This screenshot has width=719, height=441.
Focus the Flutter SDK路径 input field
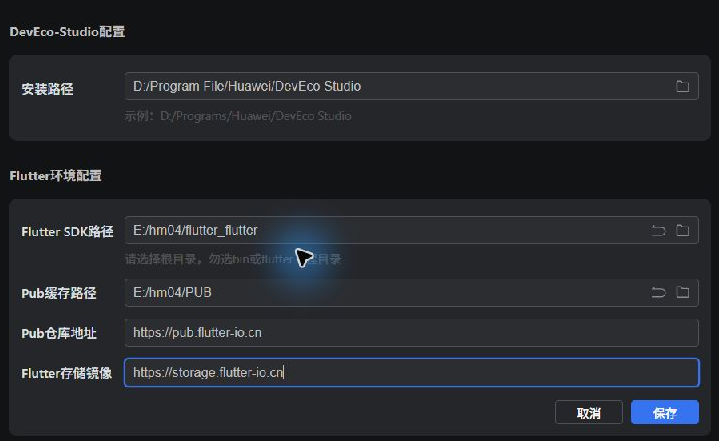coord(411,230)
